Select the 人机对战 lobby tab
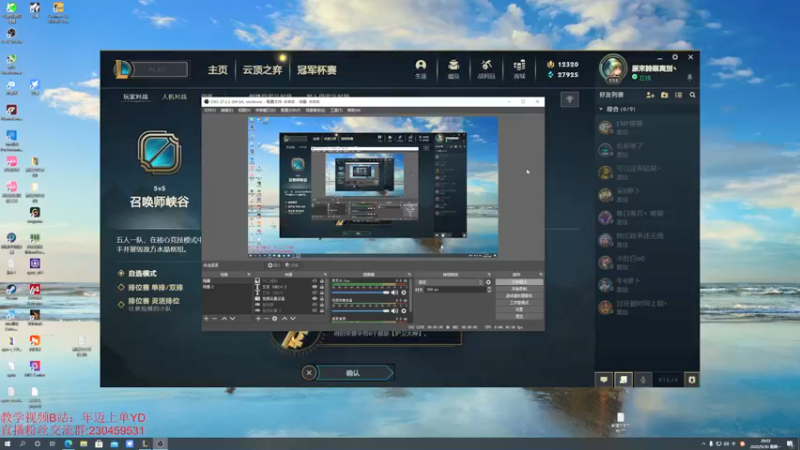Image resolution: width=800 pixels, height=450 pixels. pyautogui.click(x=174, y=96)
